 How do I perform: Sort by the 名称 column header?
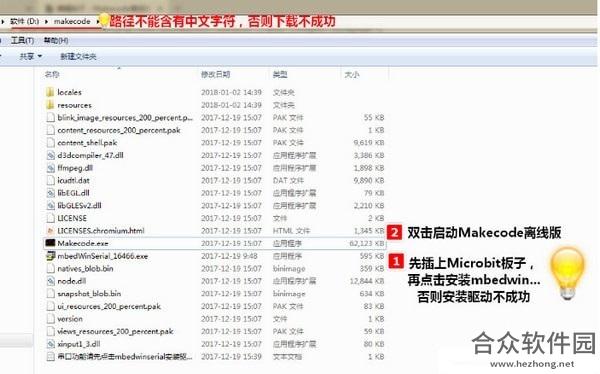(52, 74)
